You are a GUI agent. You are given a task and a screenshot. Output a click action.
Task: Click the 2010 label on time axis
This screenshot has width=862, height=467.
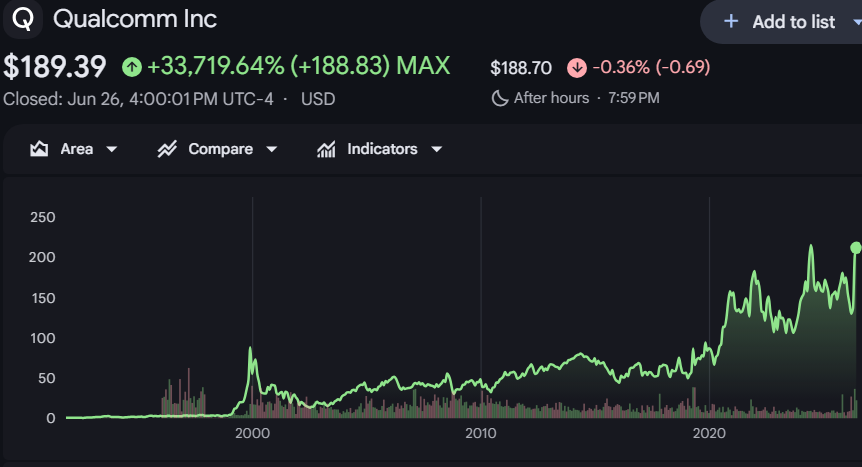tap(480, 433)
